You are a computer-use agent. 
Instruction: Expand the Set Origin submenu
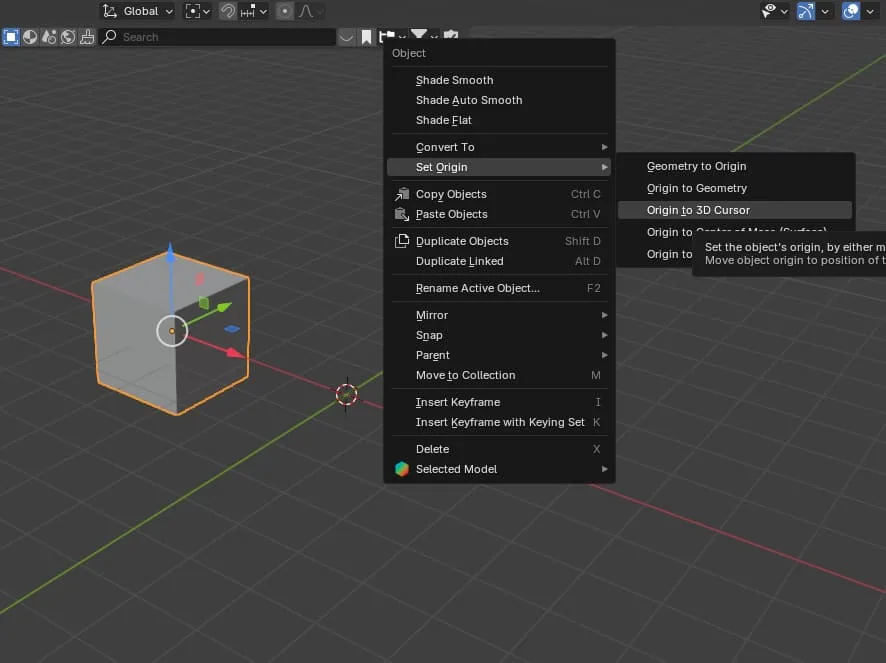tap(498, 167)
